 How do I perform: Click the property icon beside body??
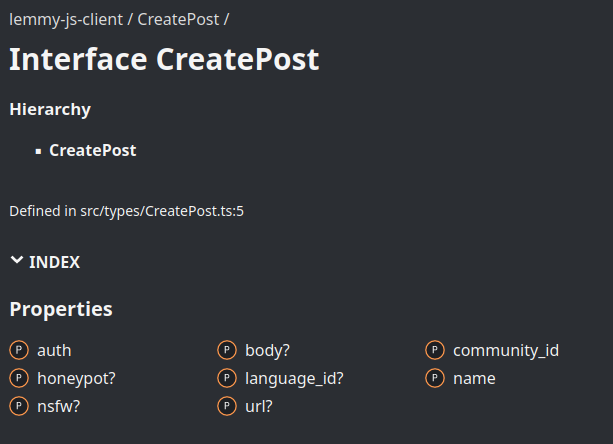227,350
